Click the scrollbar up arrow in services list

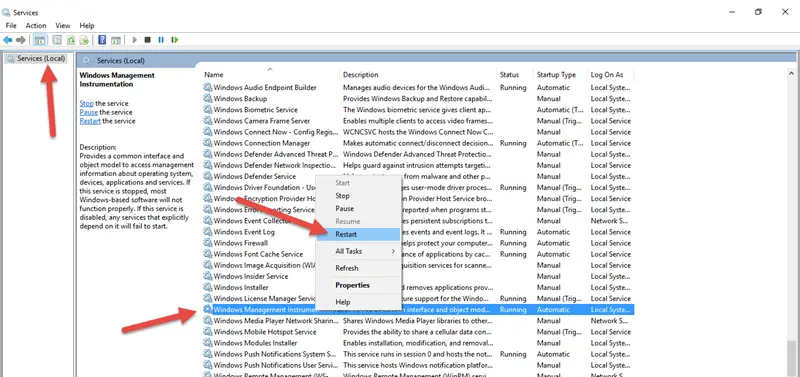(x=791, y=74)
